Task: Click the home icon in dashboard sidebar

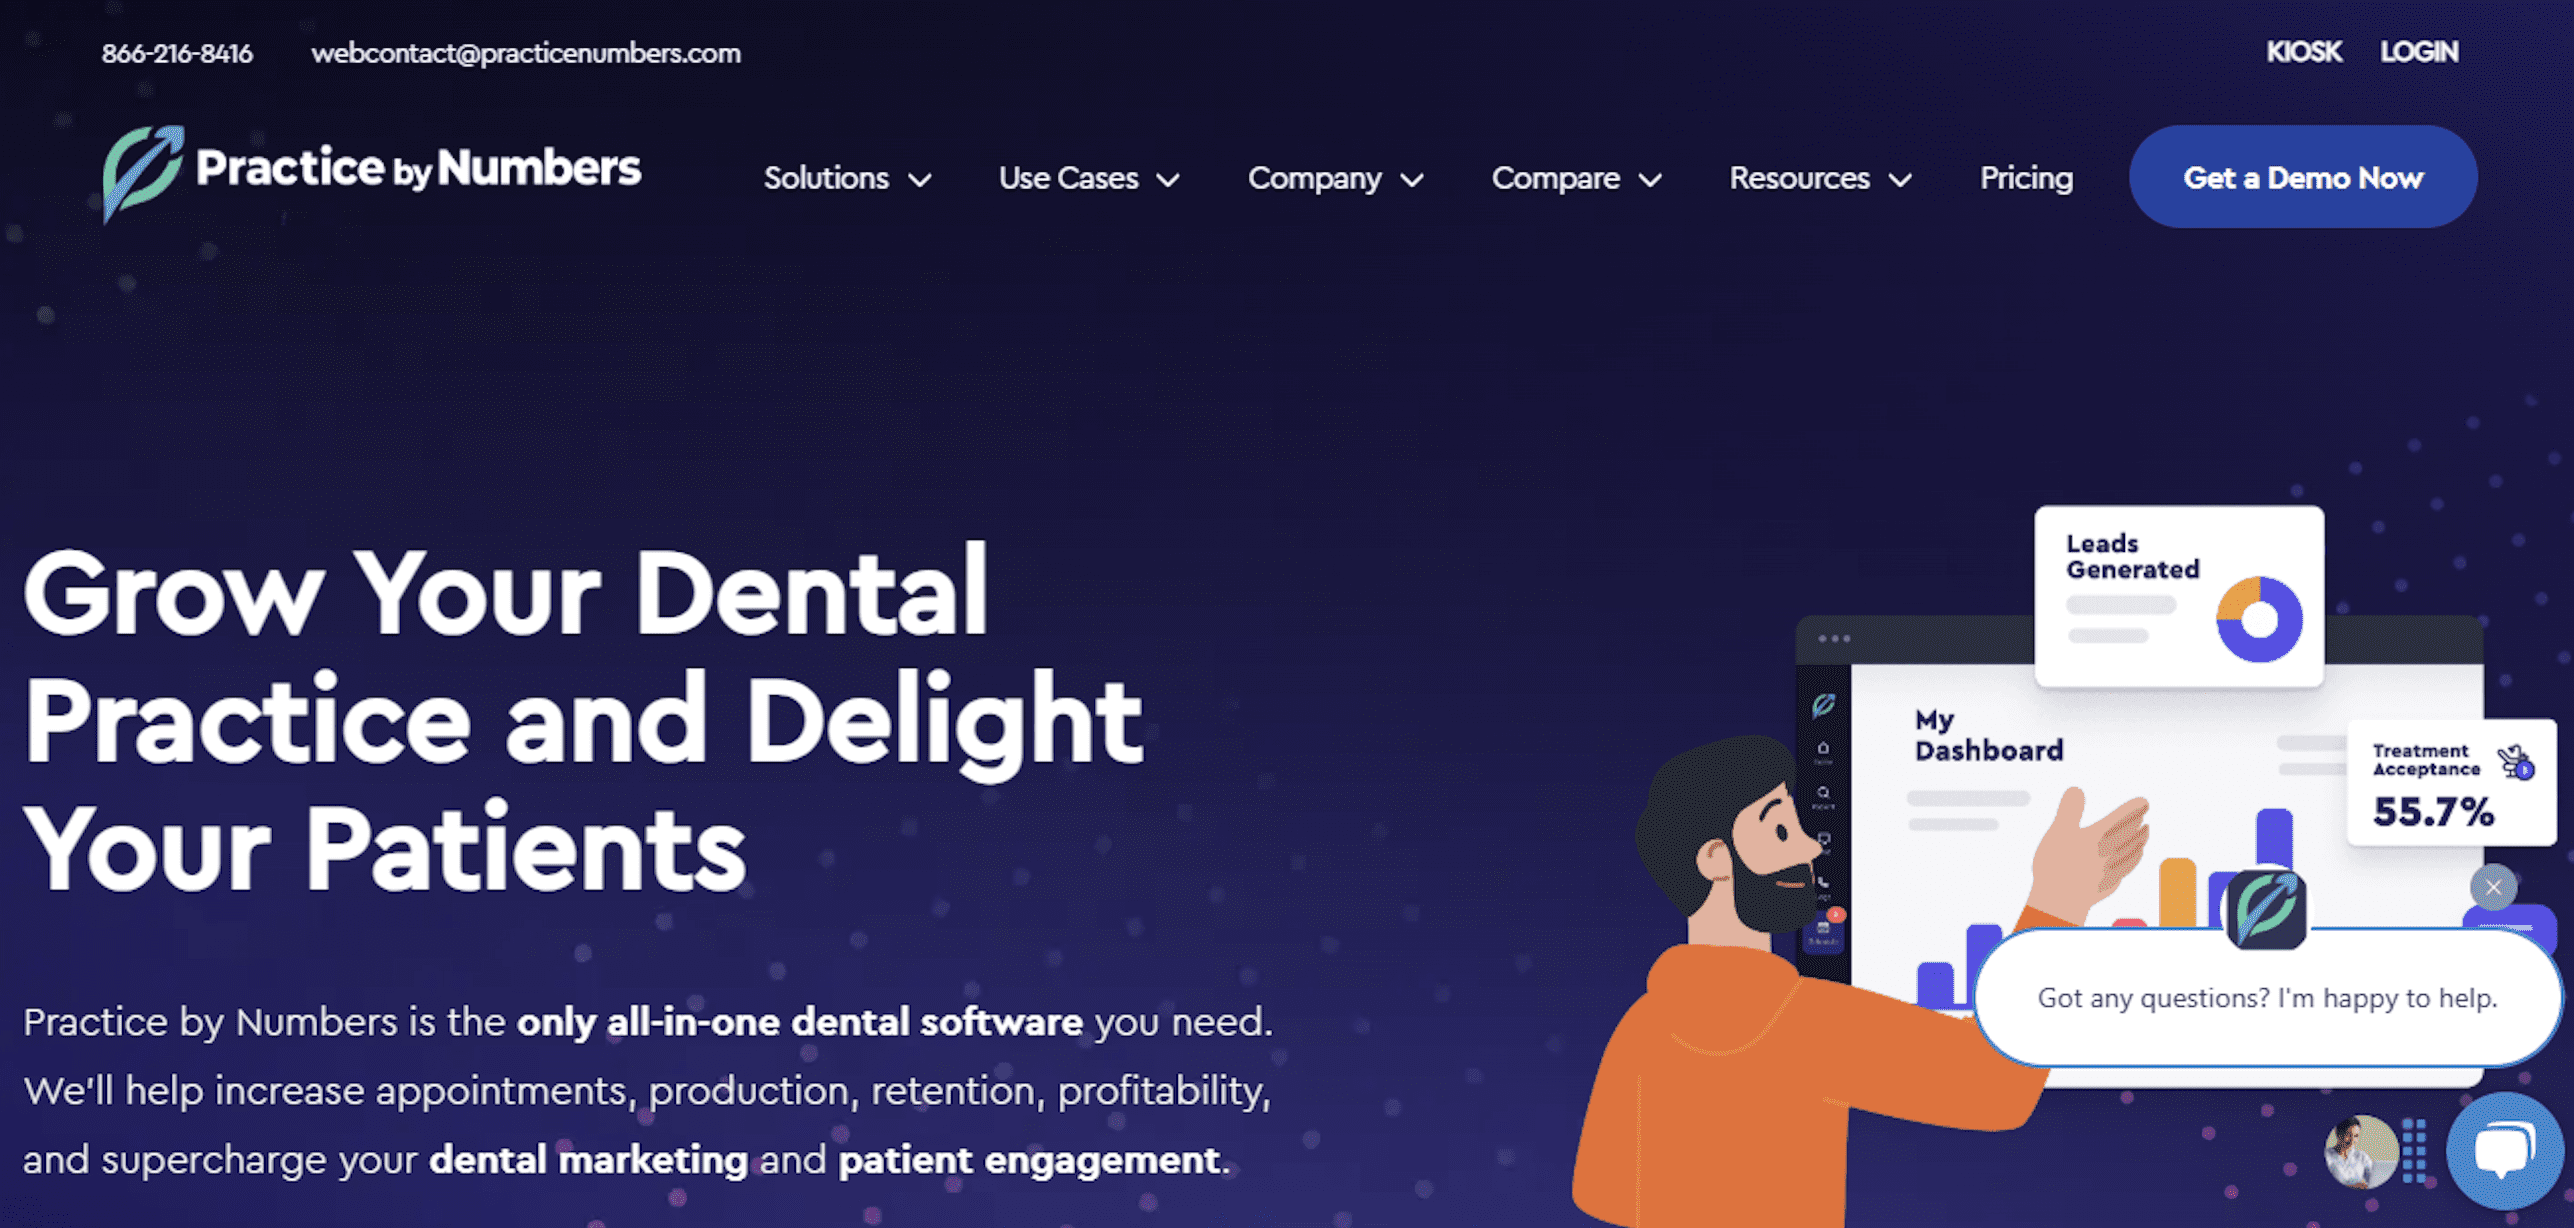Action: point(1823,748)
